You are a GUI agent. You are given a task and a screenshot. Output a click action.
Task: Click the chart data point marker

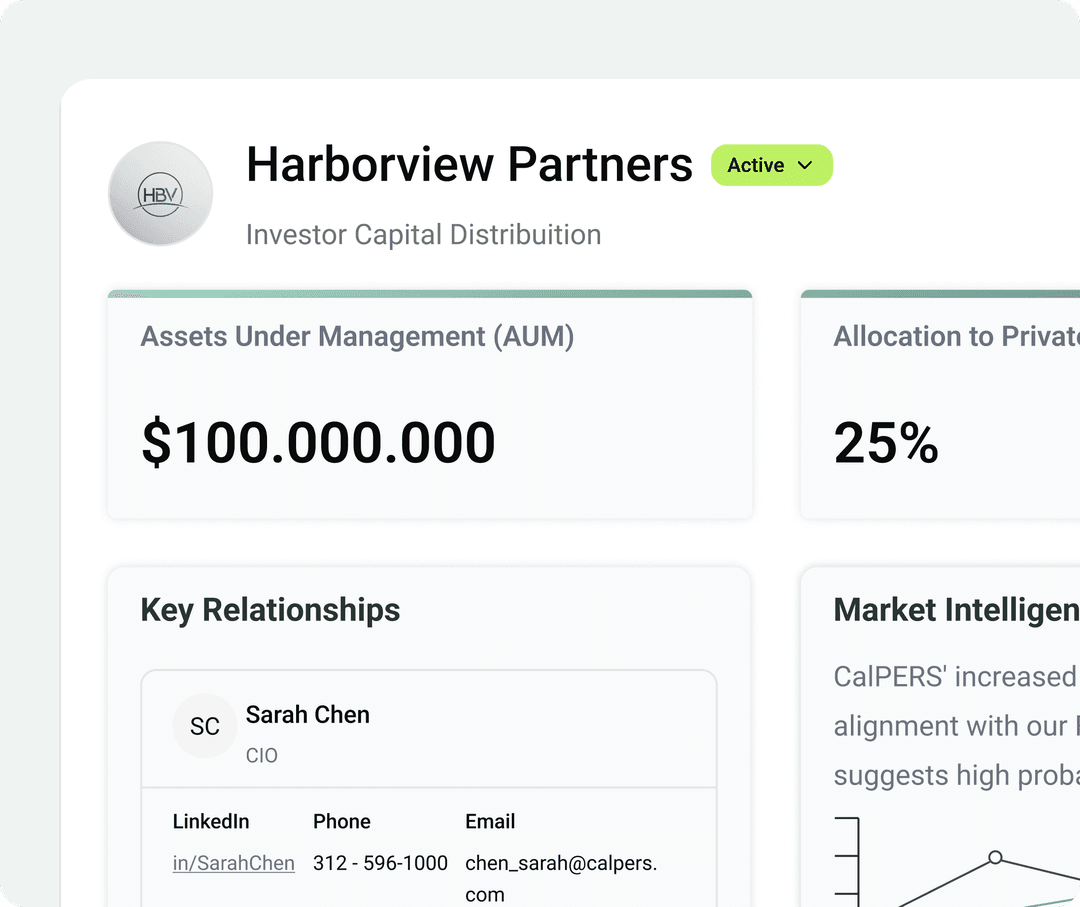click(x=995, y=858)
